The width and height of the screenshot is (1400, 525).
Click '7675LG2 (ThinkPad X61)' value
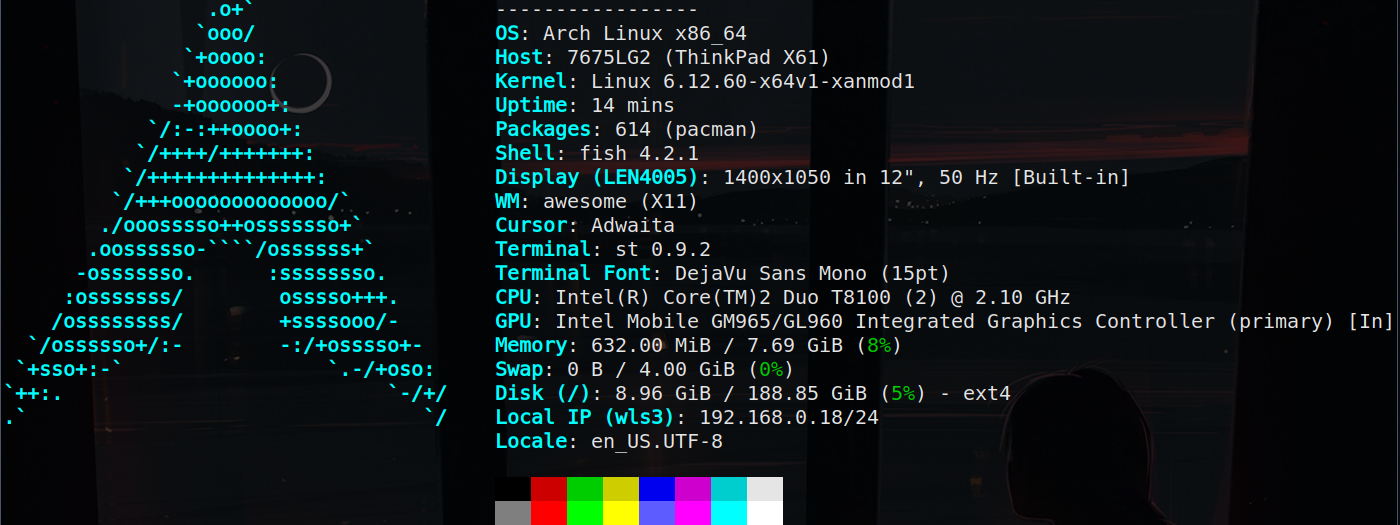(699, 57)
